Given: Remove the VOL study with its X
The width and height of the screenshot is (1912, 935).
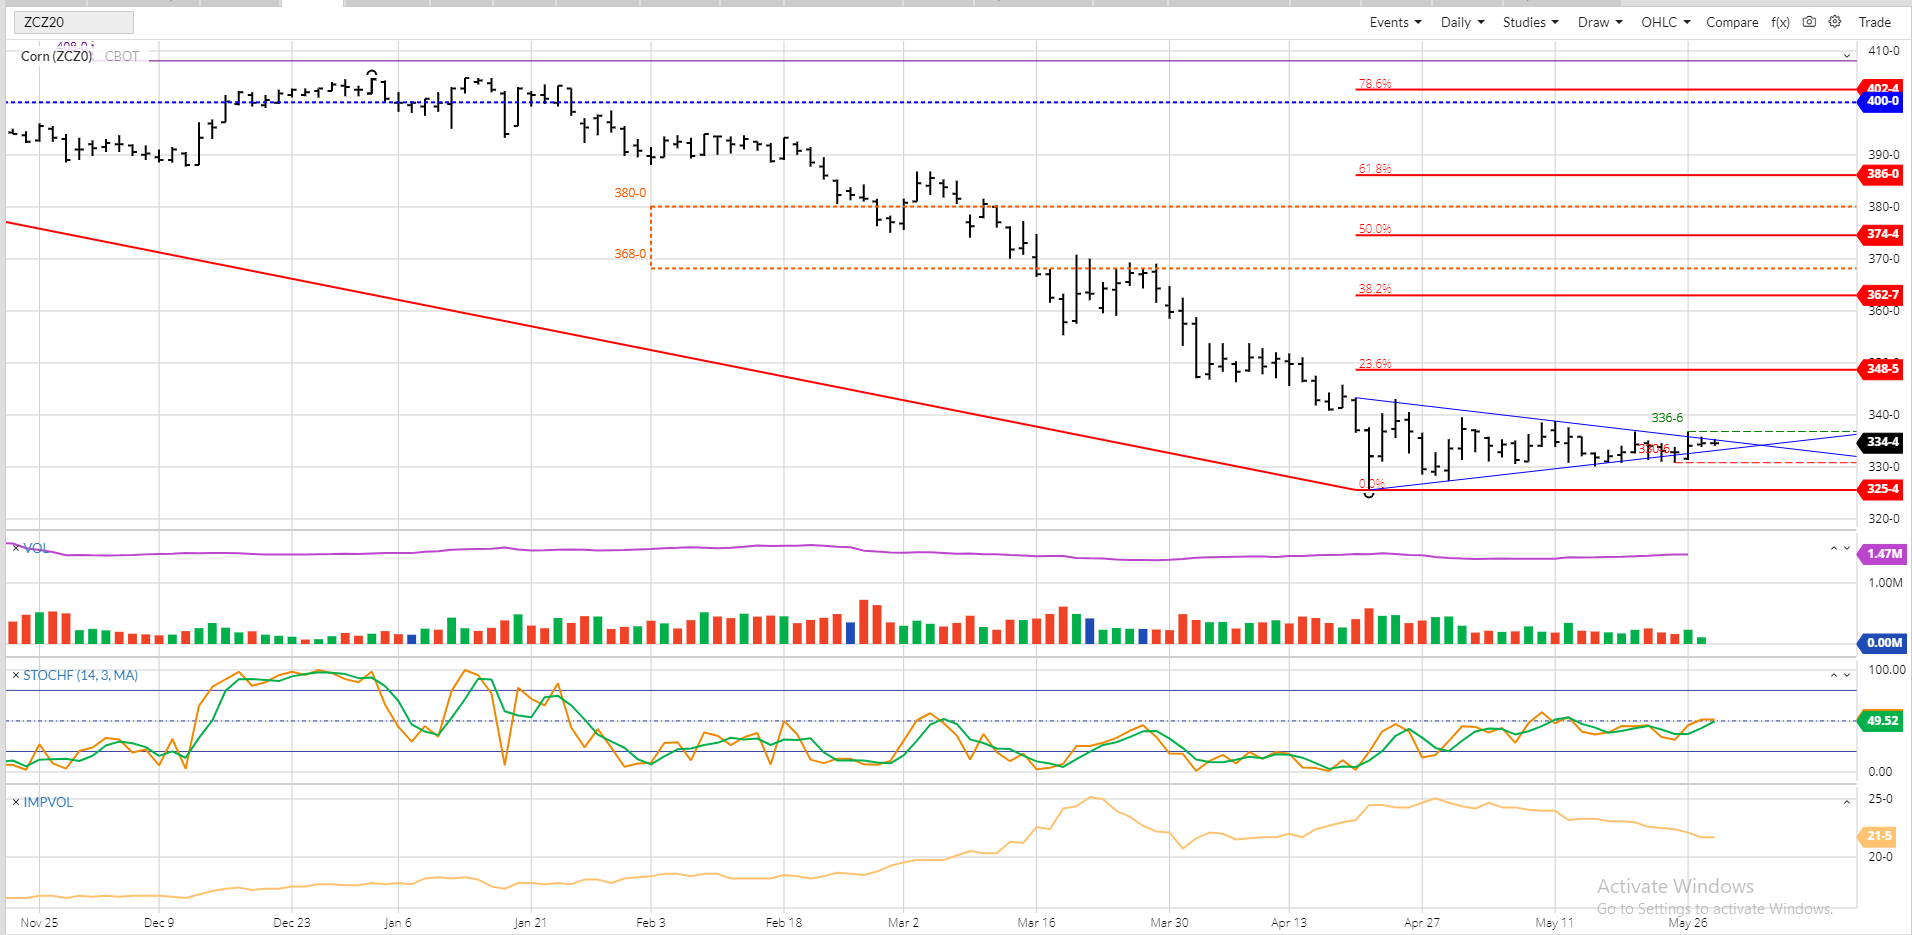Looking at the screenshot, I should pos(15,548).
